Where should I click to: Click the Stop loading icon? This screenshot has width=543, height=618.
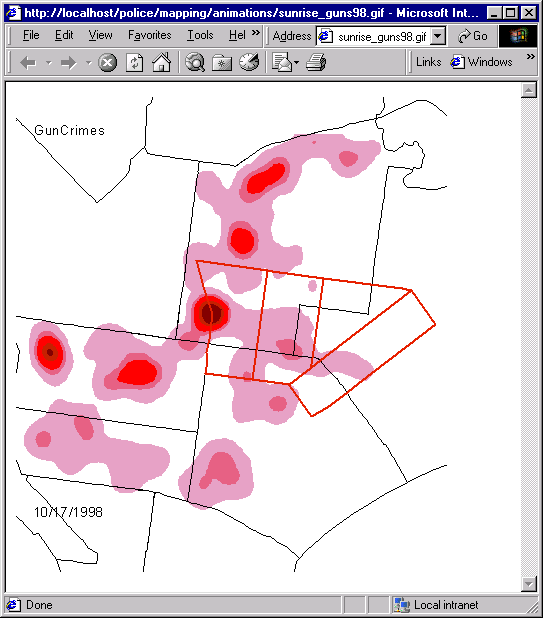click(x=107, y=62)
